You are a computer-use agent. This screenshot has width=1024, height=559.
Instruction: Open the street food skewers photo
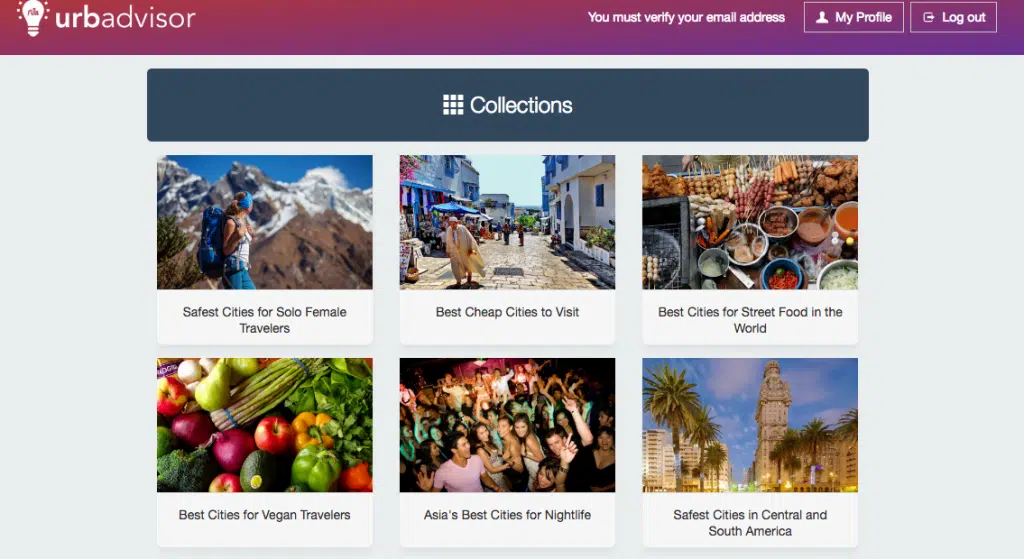tap(749, 222)
